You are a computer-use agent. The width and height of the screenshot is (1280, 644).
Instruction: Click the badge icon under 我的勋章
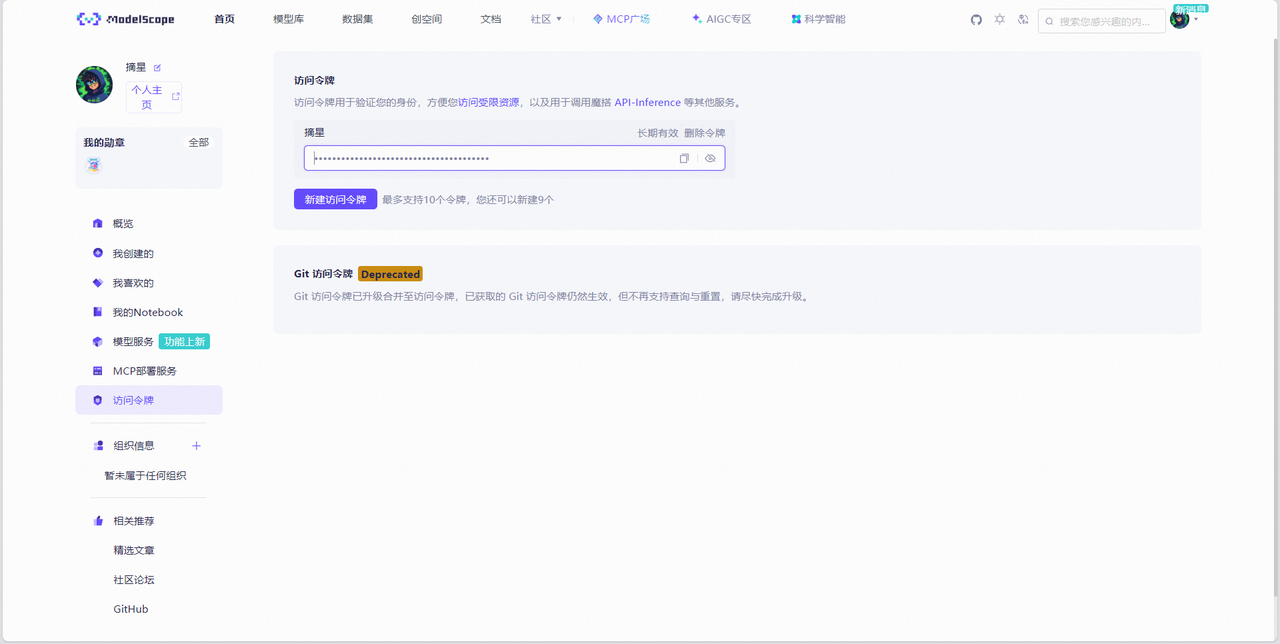(93, 165)
